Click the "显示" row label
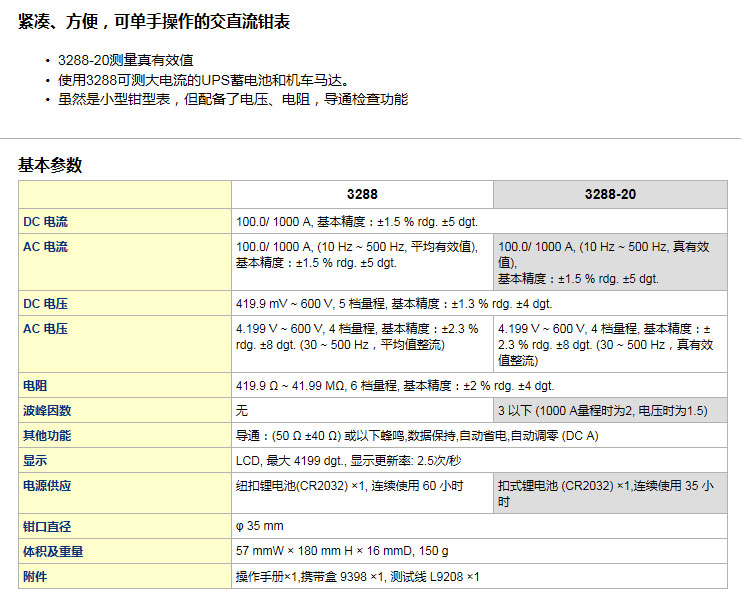Image resolution: width=744 pixels, height=602 pixels. click(x=35, y=461)
